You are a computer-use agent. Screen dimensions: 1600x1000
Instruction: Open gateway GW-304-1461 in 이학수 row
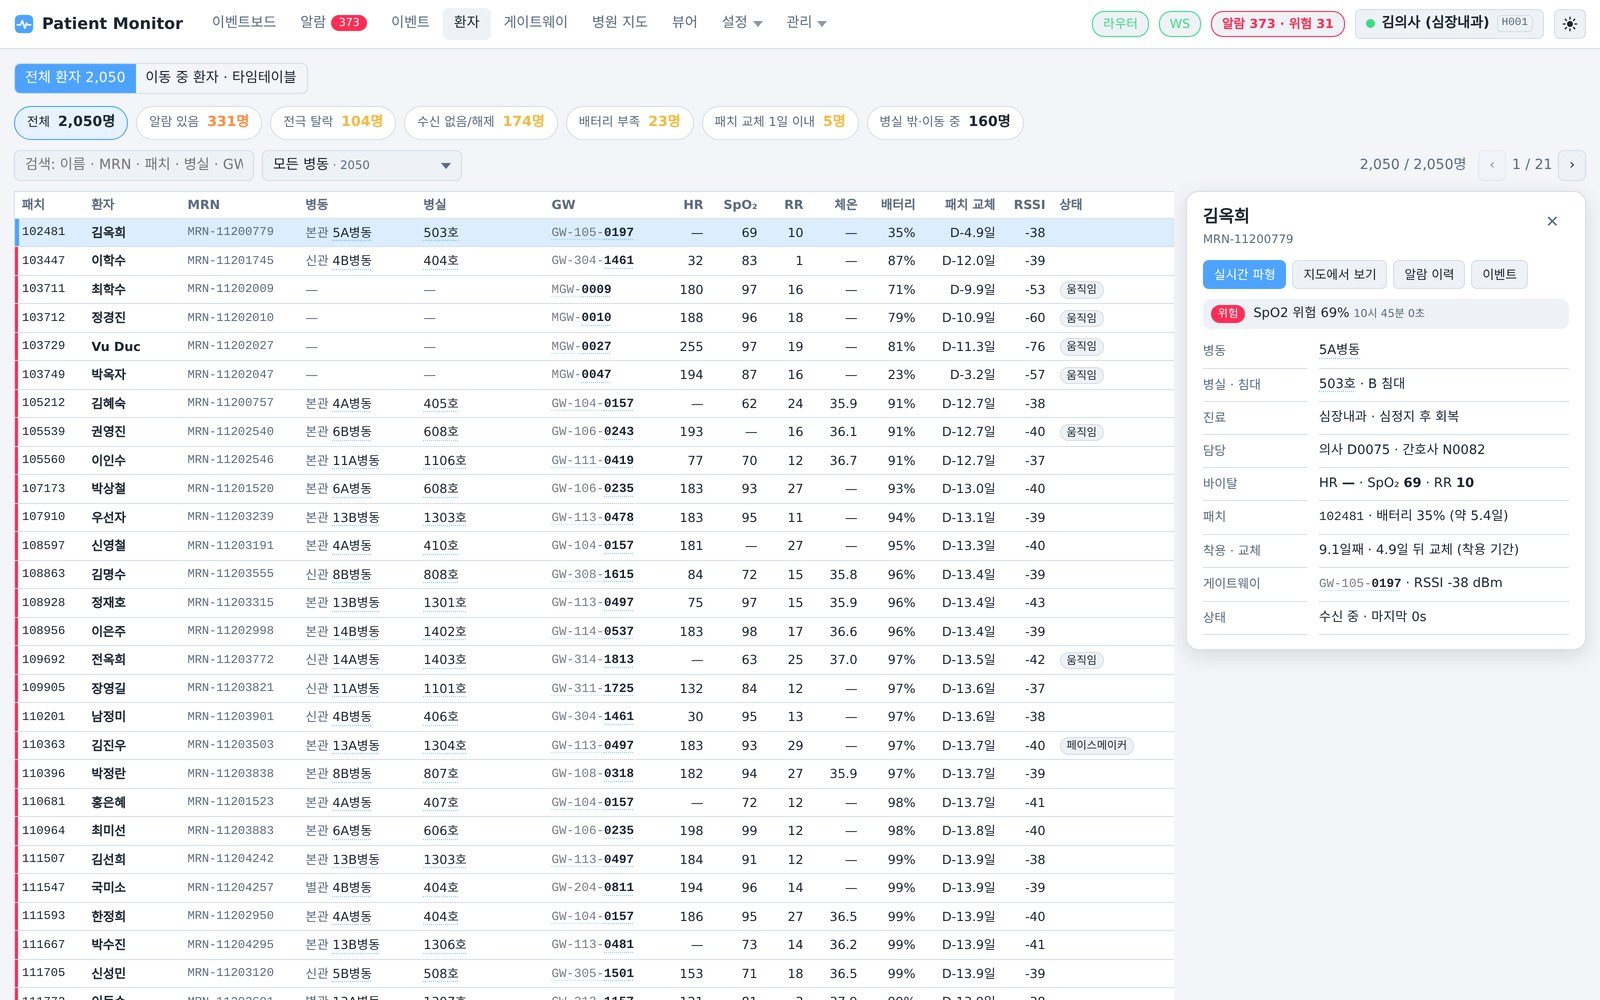pos(592,261)
